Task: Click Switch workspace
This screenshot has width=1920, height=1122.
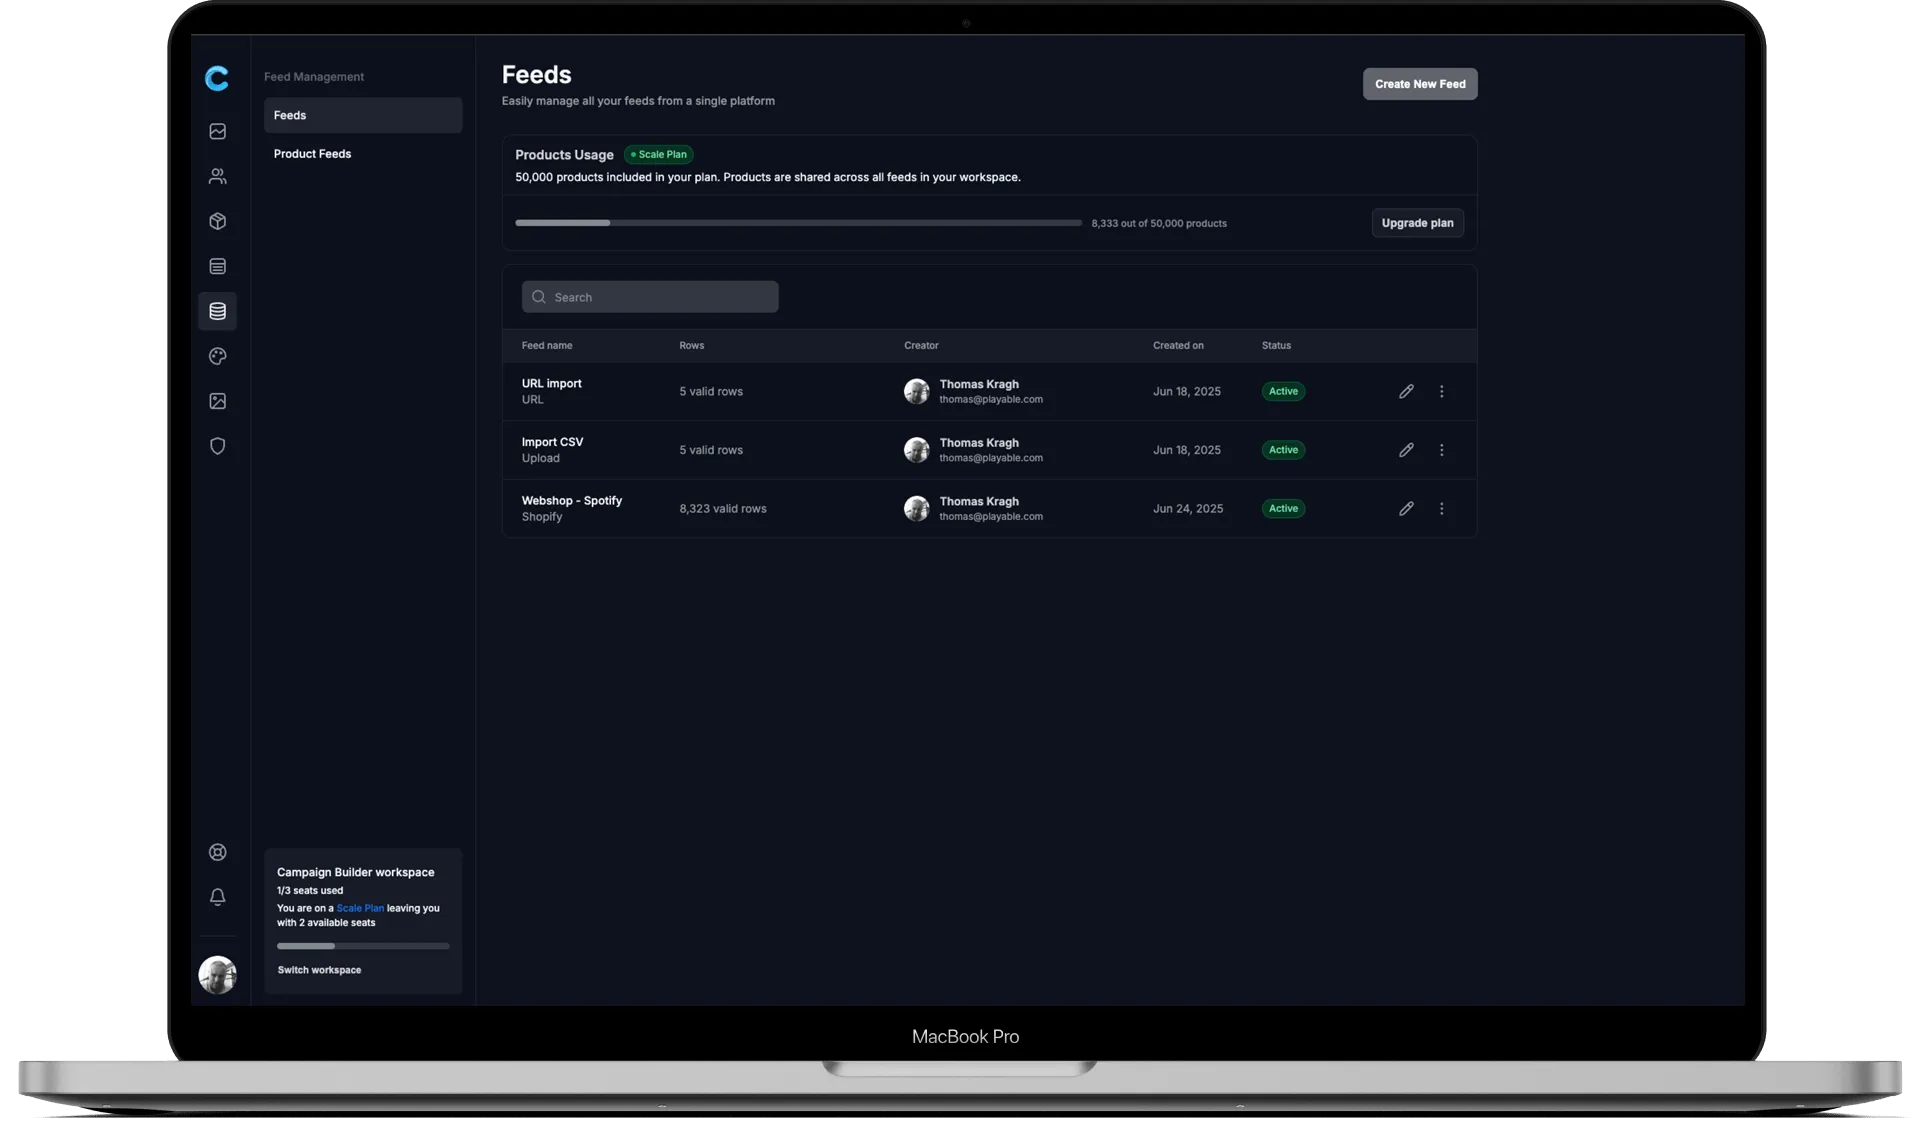Action: [319, 970]
